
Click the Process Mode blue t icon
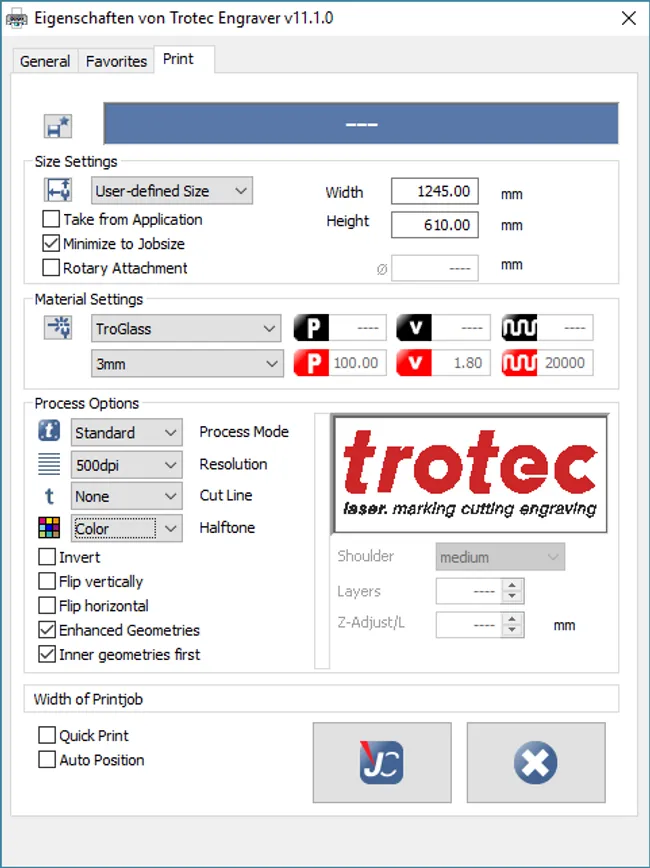(49, 431)
